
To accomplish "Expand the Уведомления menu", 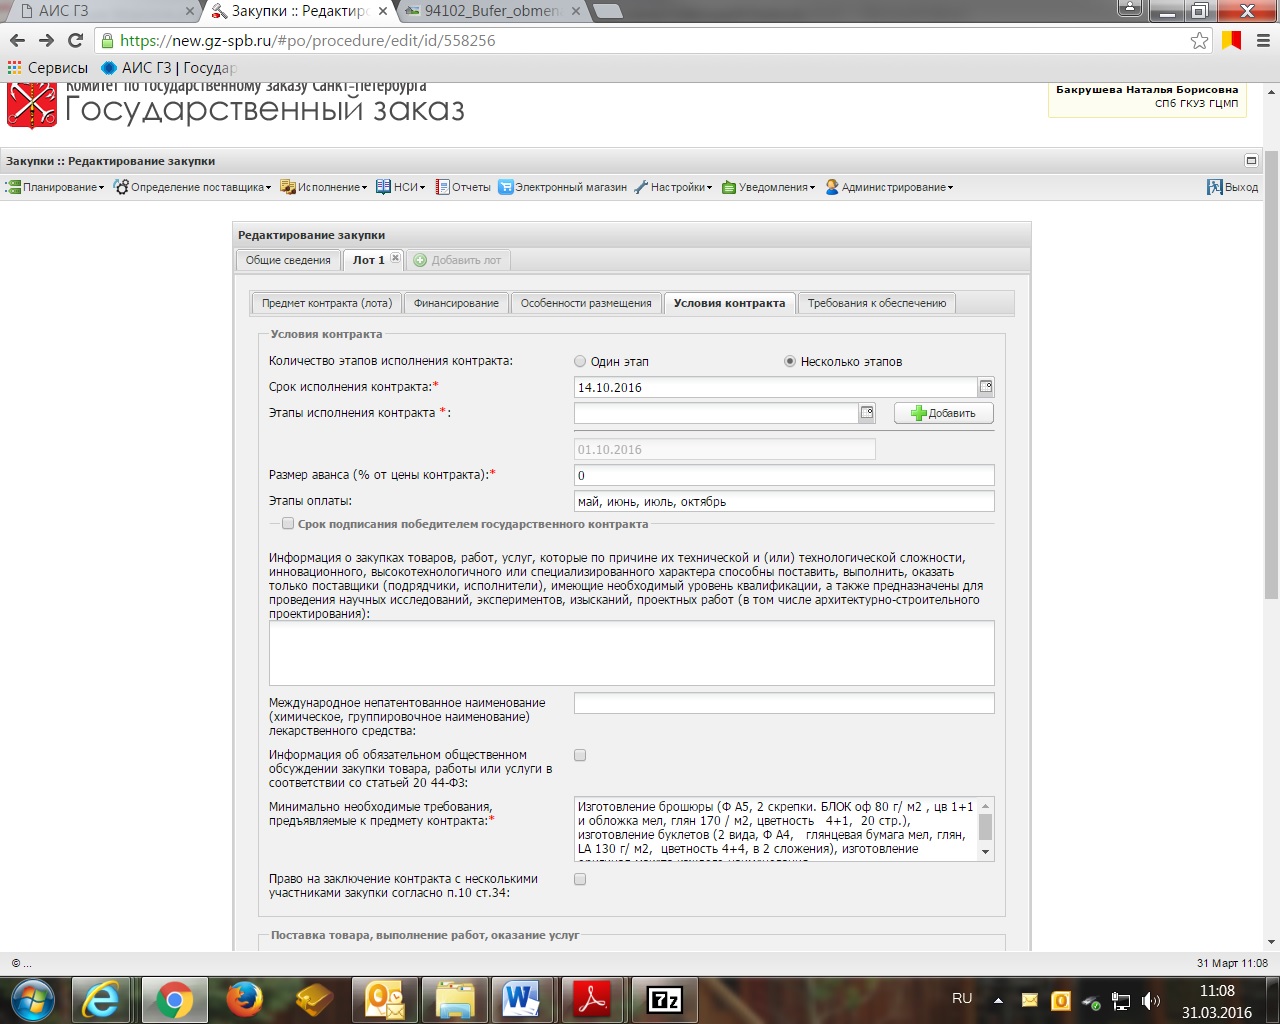I will tap(769, 187).
